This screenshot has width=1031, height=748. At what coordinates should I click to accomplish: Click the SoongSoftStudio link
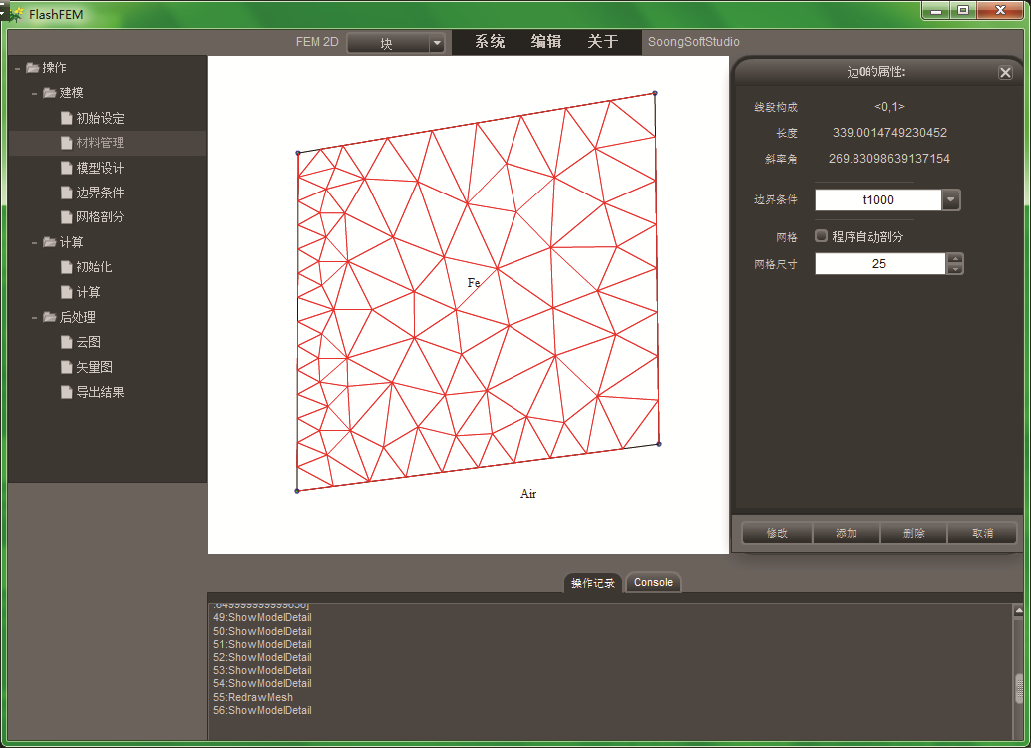[694, 41]
